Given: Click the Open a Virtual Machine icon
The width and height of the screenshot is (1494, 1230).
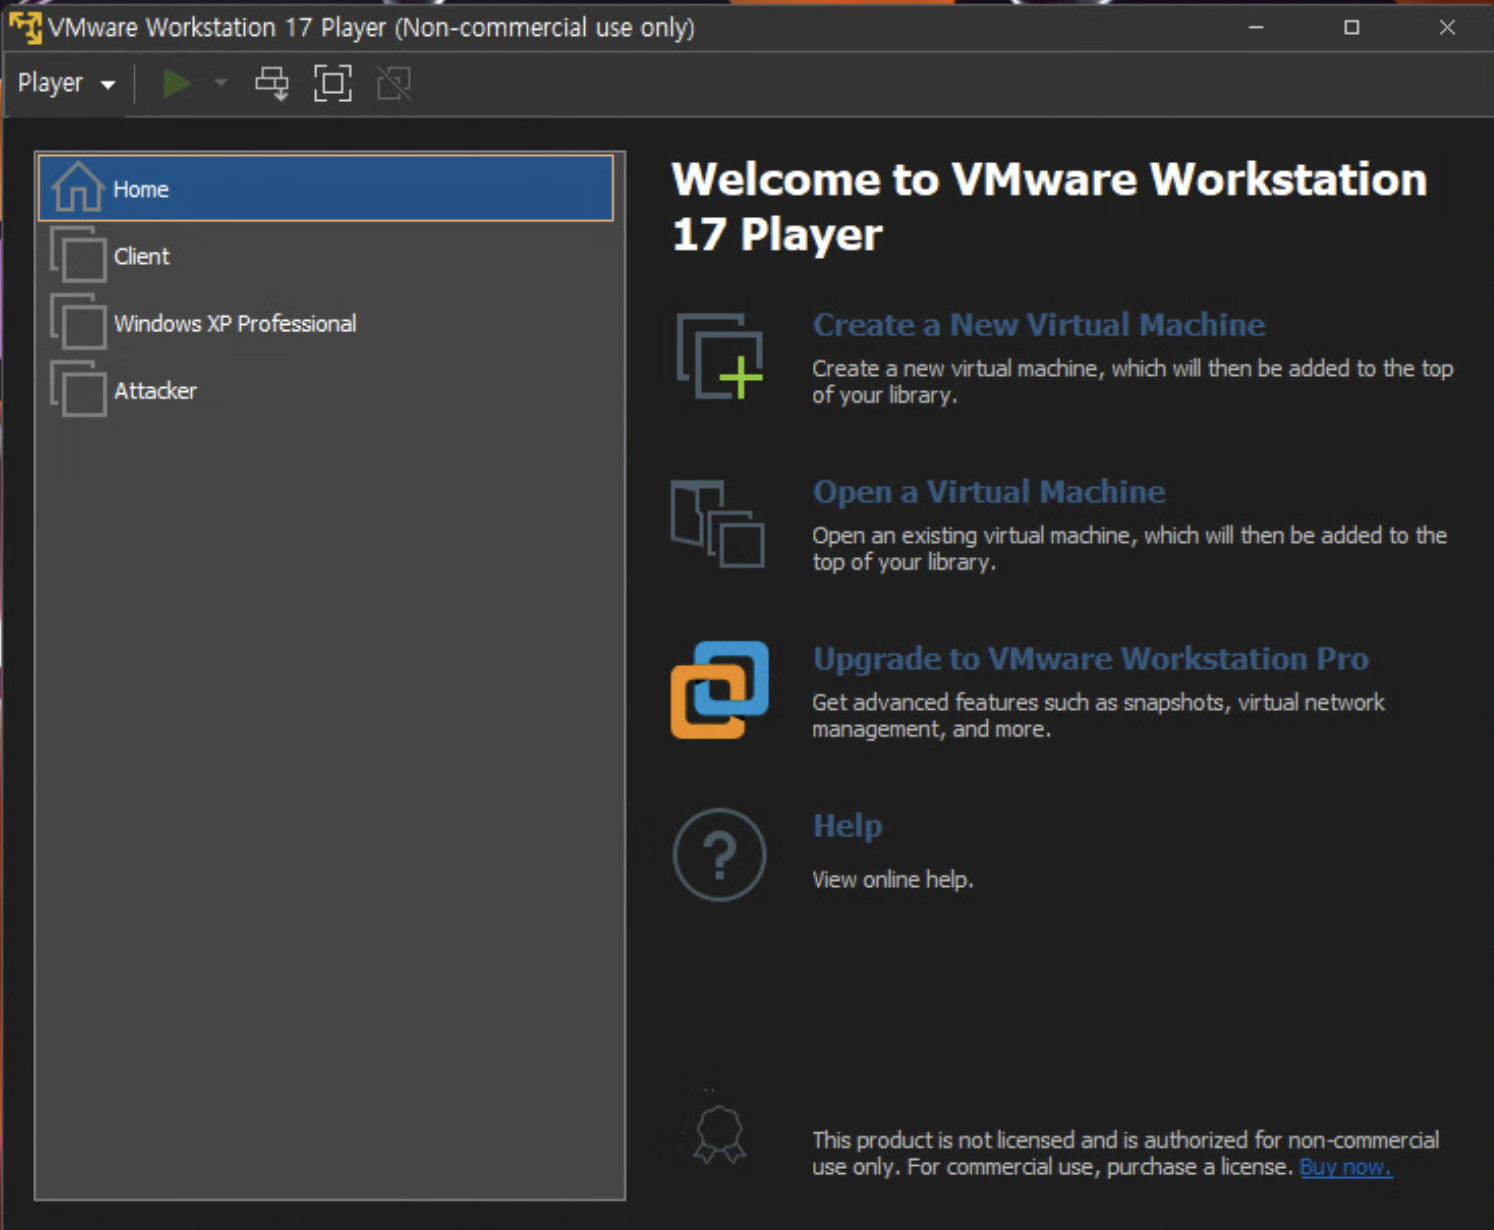Looking at the screenshot, I should (718, 524).
